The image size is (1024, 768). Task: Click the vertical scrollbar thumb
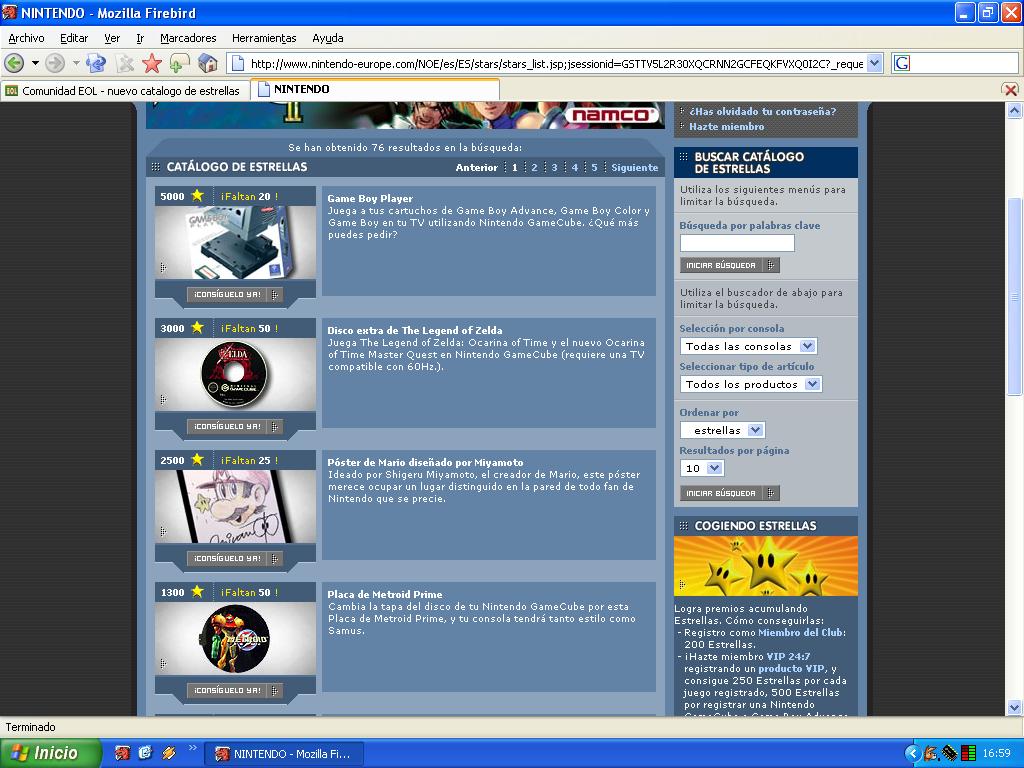(x=1014, y=296)
